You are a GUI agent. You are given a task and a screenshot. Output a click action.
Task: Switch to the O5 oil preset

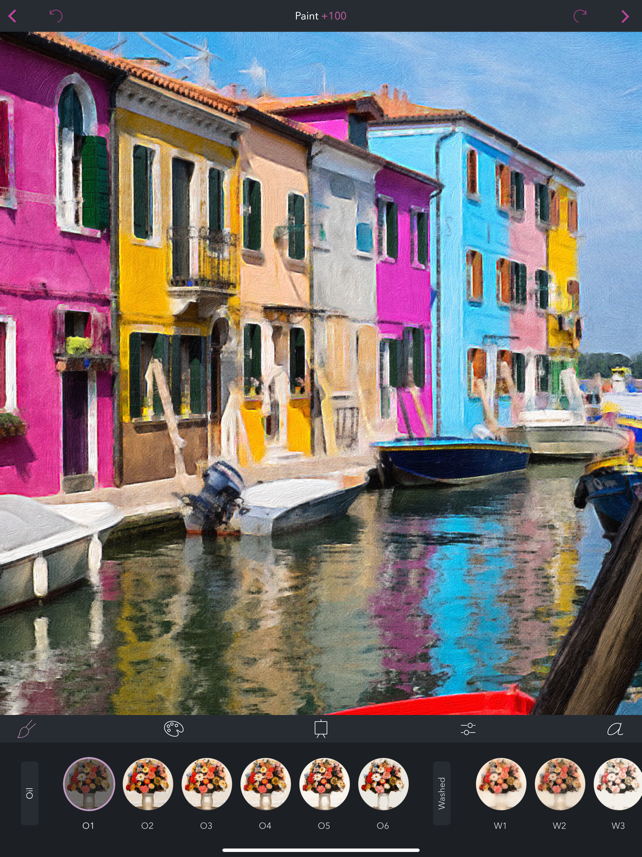point(325,783)
